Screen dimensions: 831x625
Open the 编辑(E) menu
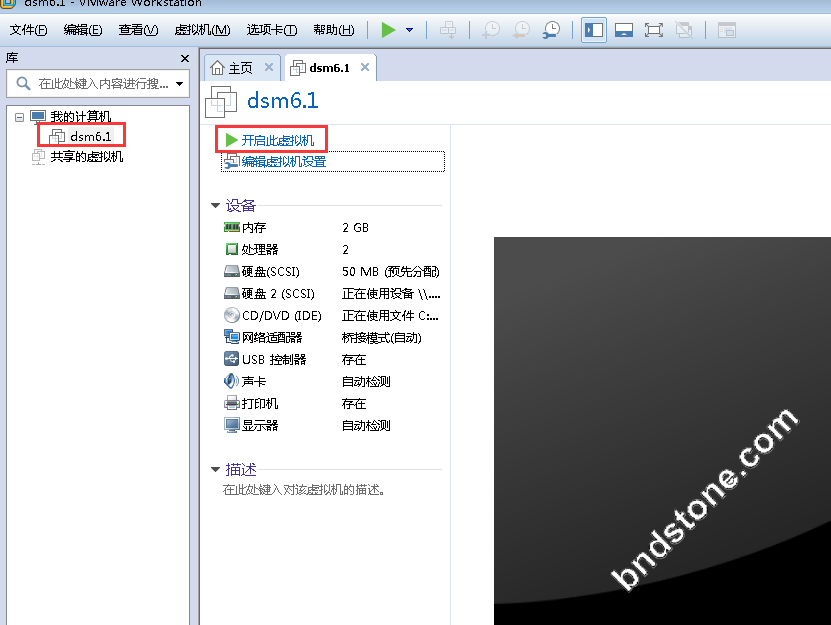click(x=83, y=30)
